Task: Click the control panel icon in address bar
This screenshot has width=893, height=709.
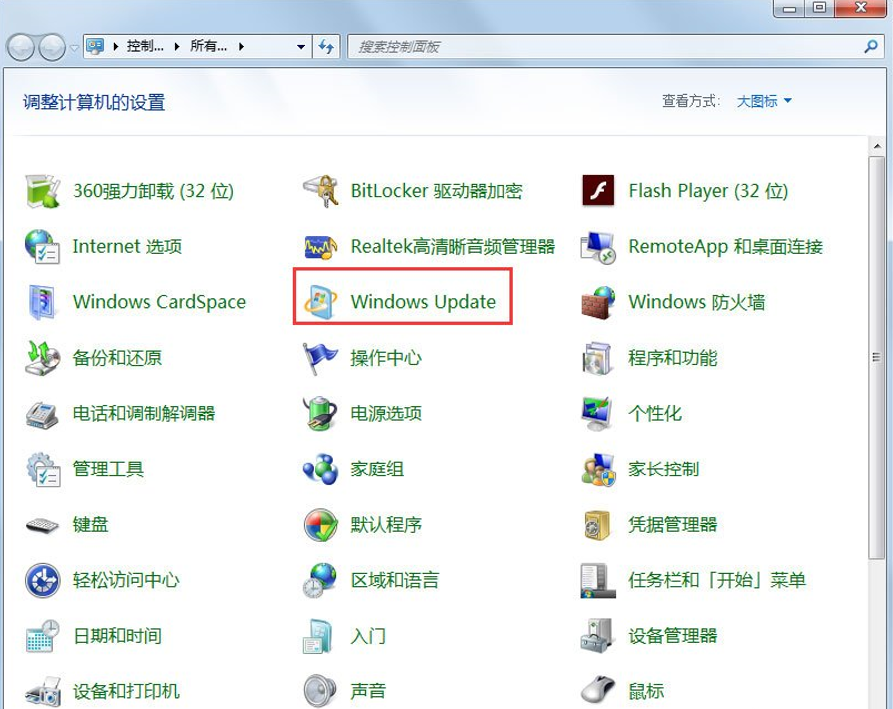Action: point(95,46)
